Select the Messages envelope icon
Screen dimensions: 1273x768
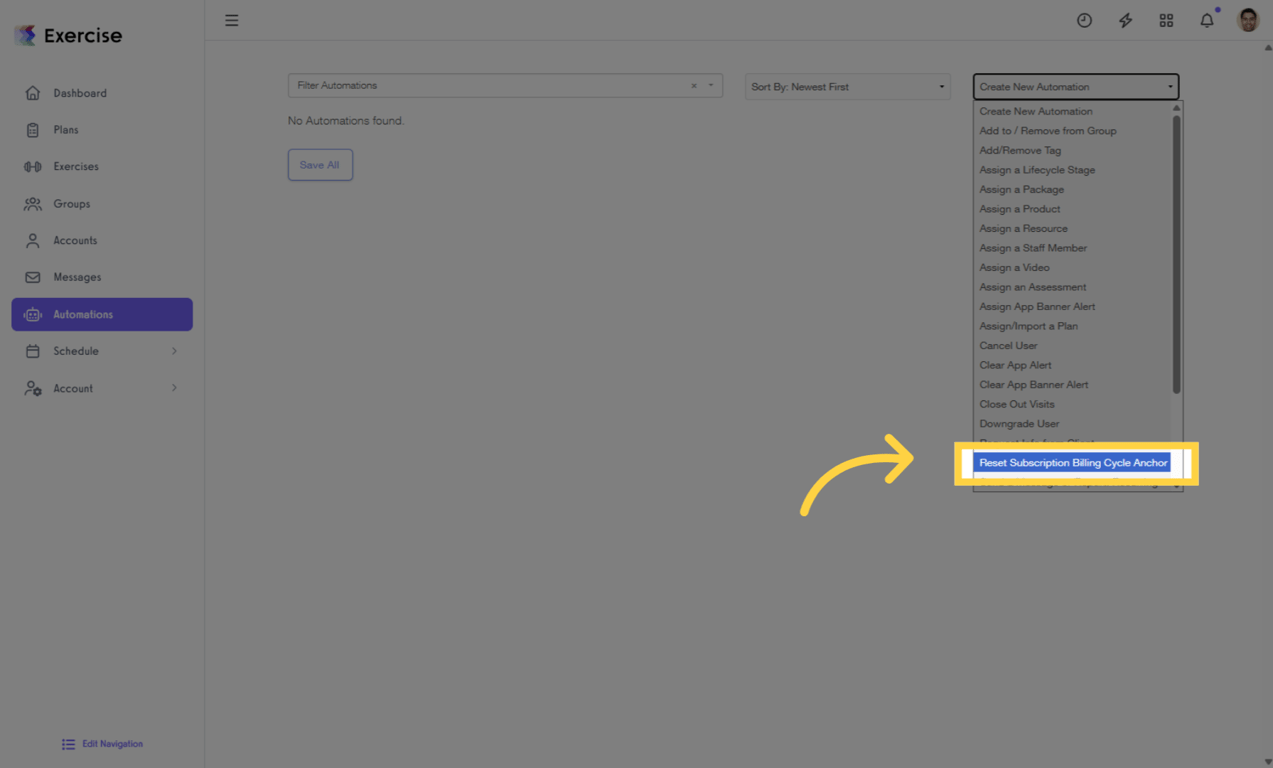[x=35, y=277]
